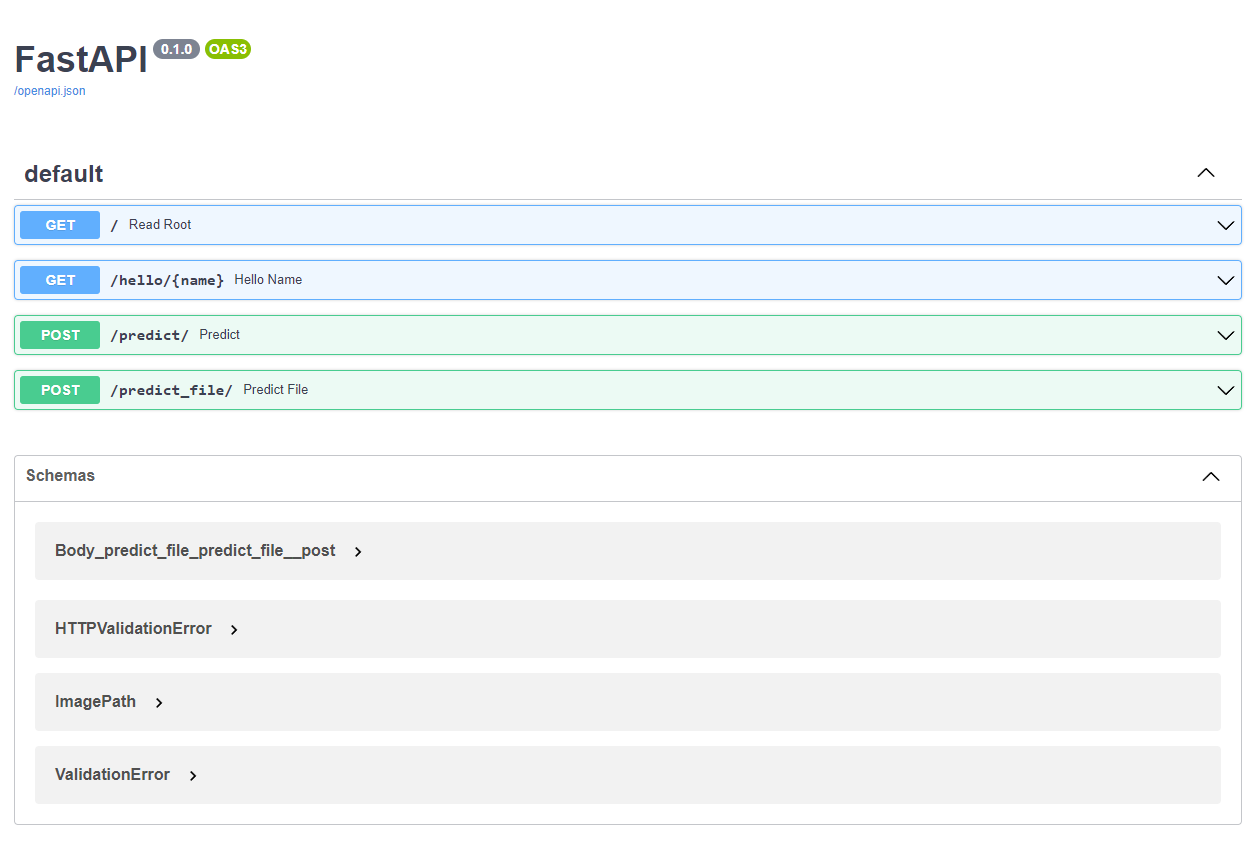Collapse the Schemas section chevron
This screenshot has height=849, width=1256.
(x=1211, y=476)
